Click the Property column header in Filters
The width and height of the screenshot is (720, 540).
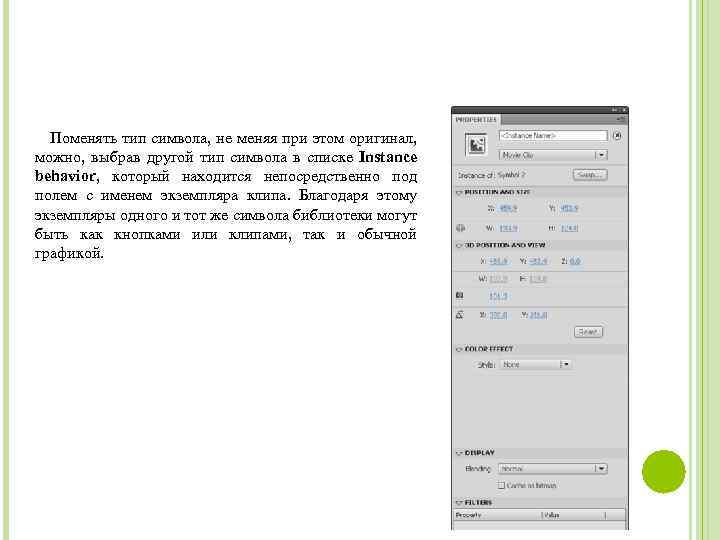pos(498,515)
